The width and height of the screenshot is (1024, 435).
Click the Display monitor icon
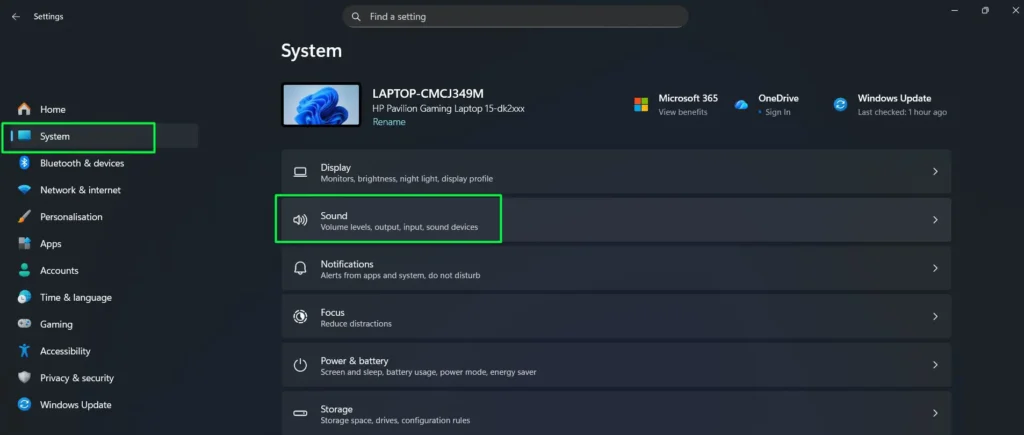[x=300, y=172]
